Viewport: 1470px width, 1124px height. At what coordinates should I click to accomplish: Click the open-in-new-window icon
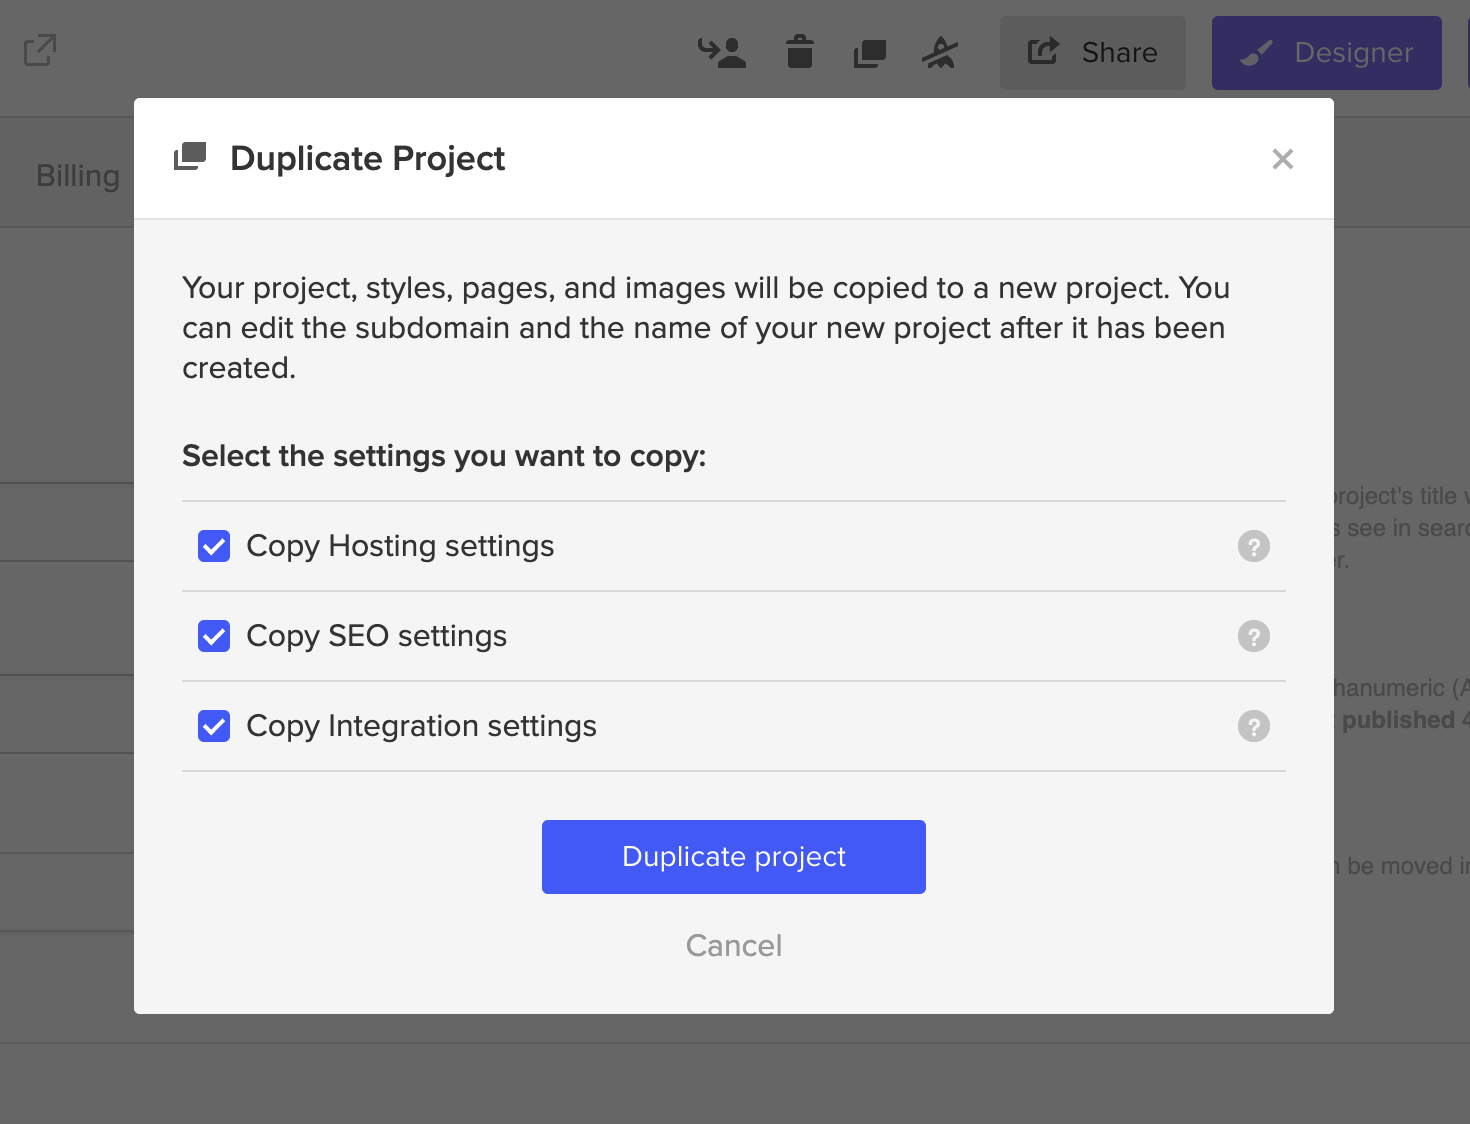coord(40,50)
